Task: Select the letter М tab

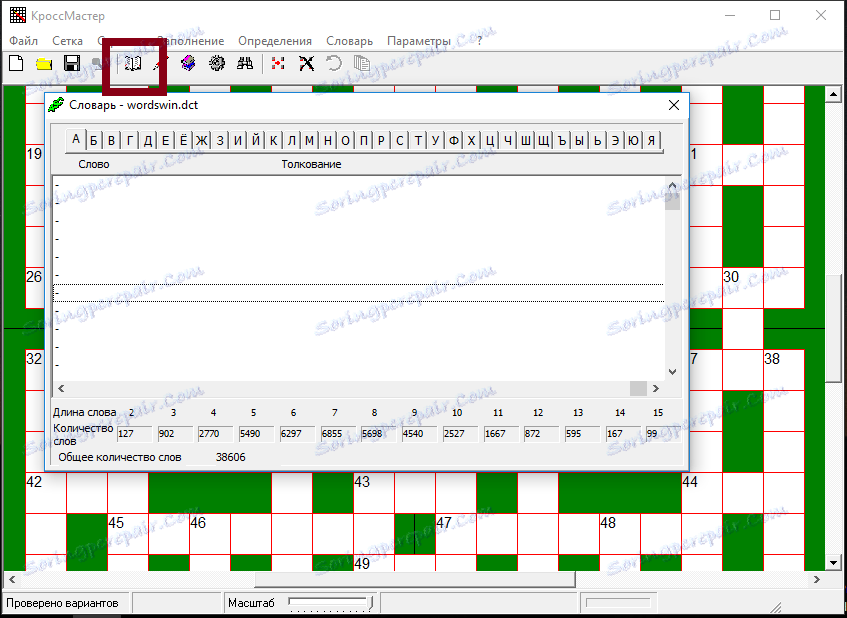Action: (x=310, y=141)
